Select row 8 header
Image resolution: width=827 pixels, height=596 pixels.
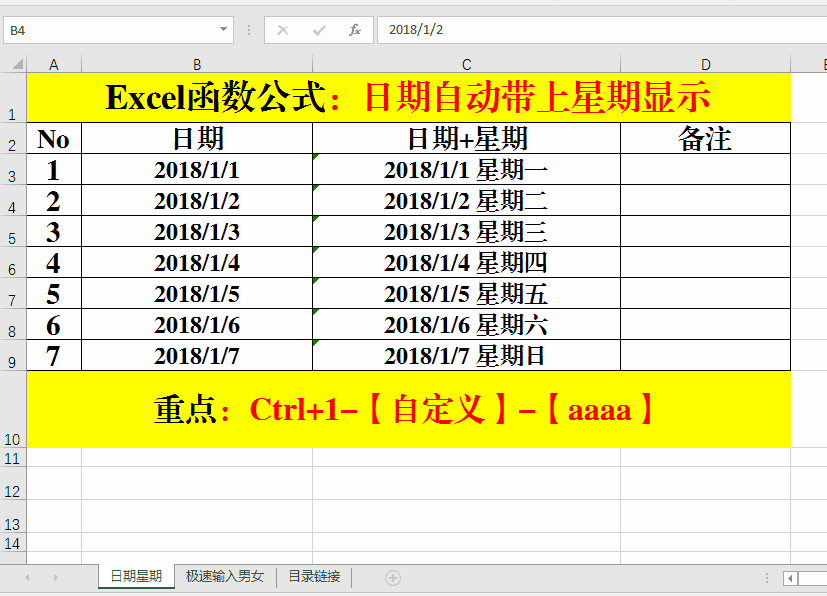coord(13,324)
